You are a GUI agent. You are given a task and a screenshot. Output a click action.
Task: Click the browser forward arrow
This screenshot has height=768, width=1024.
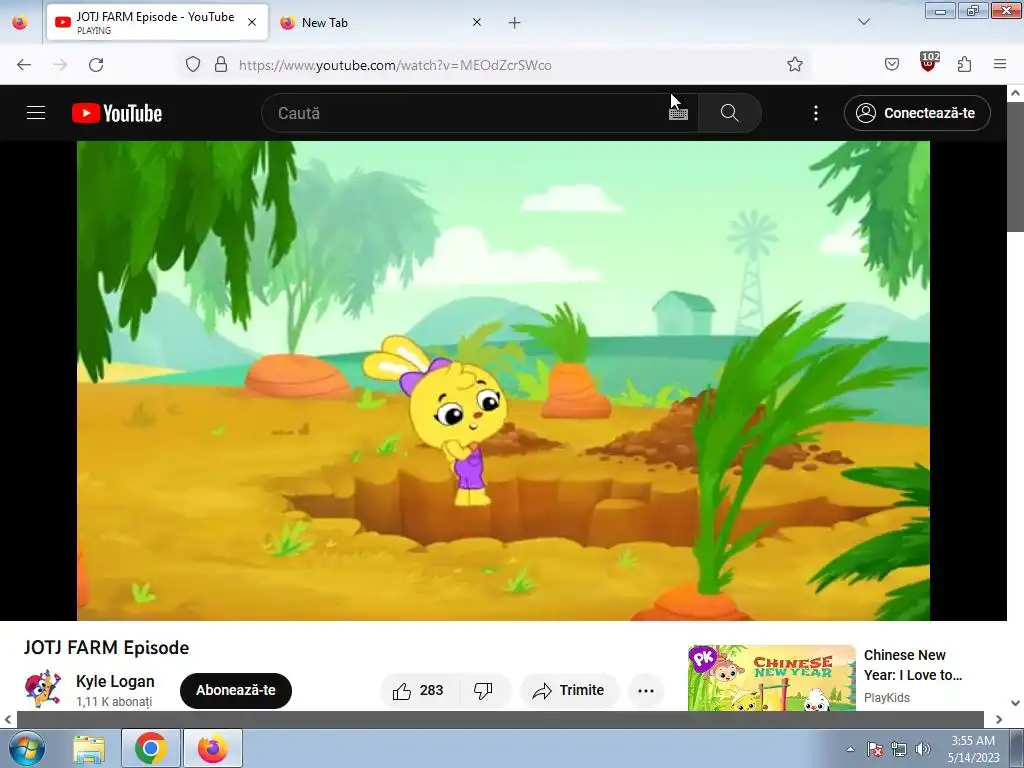tap(60, 65)
